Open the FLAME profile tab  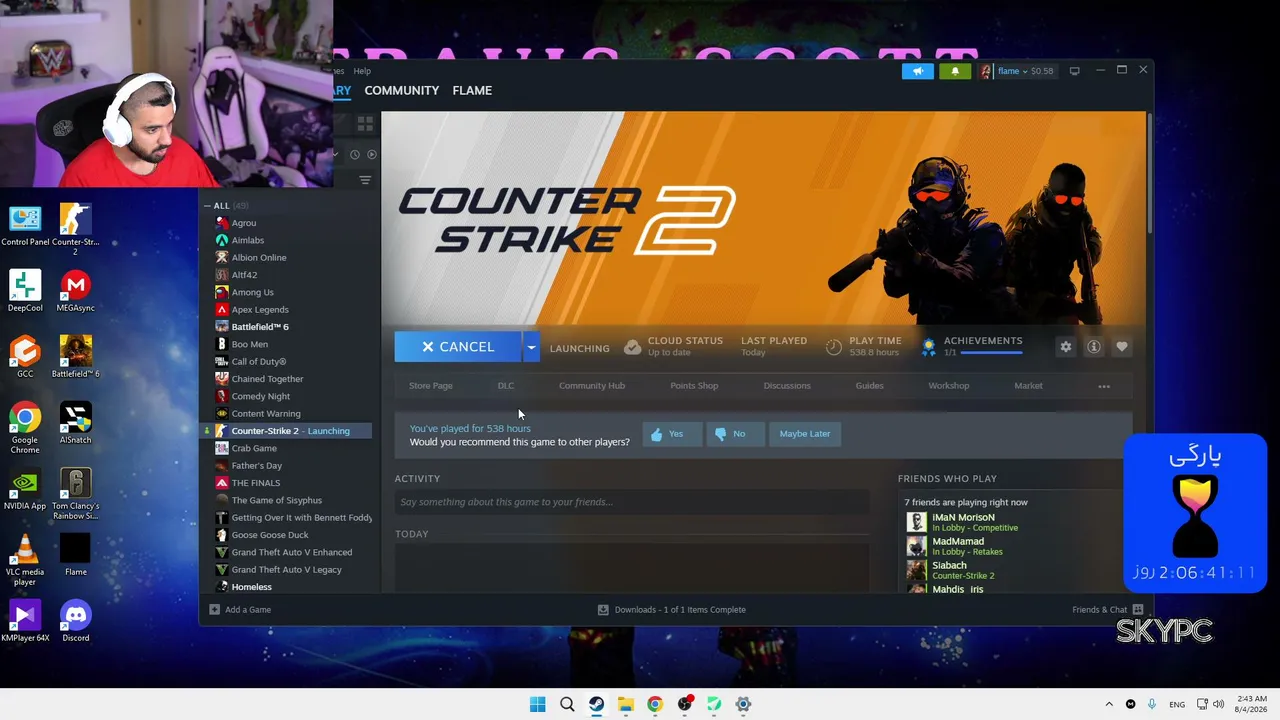point(472,90)
